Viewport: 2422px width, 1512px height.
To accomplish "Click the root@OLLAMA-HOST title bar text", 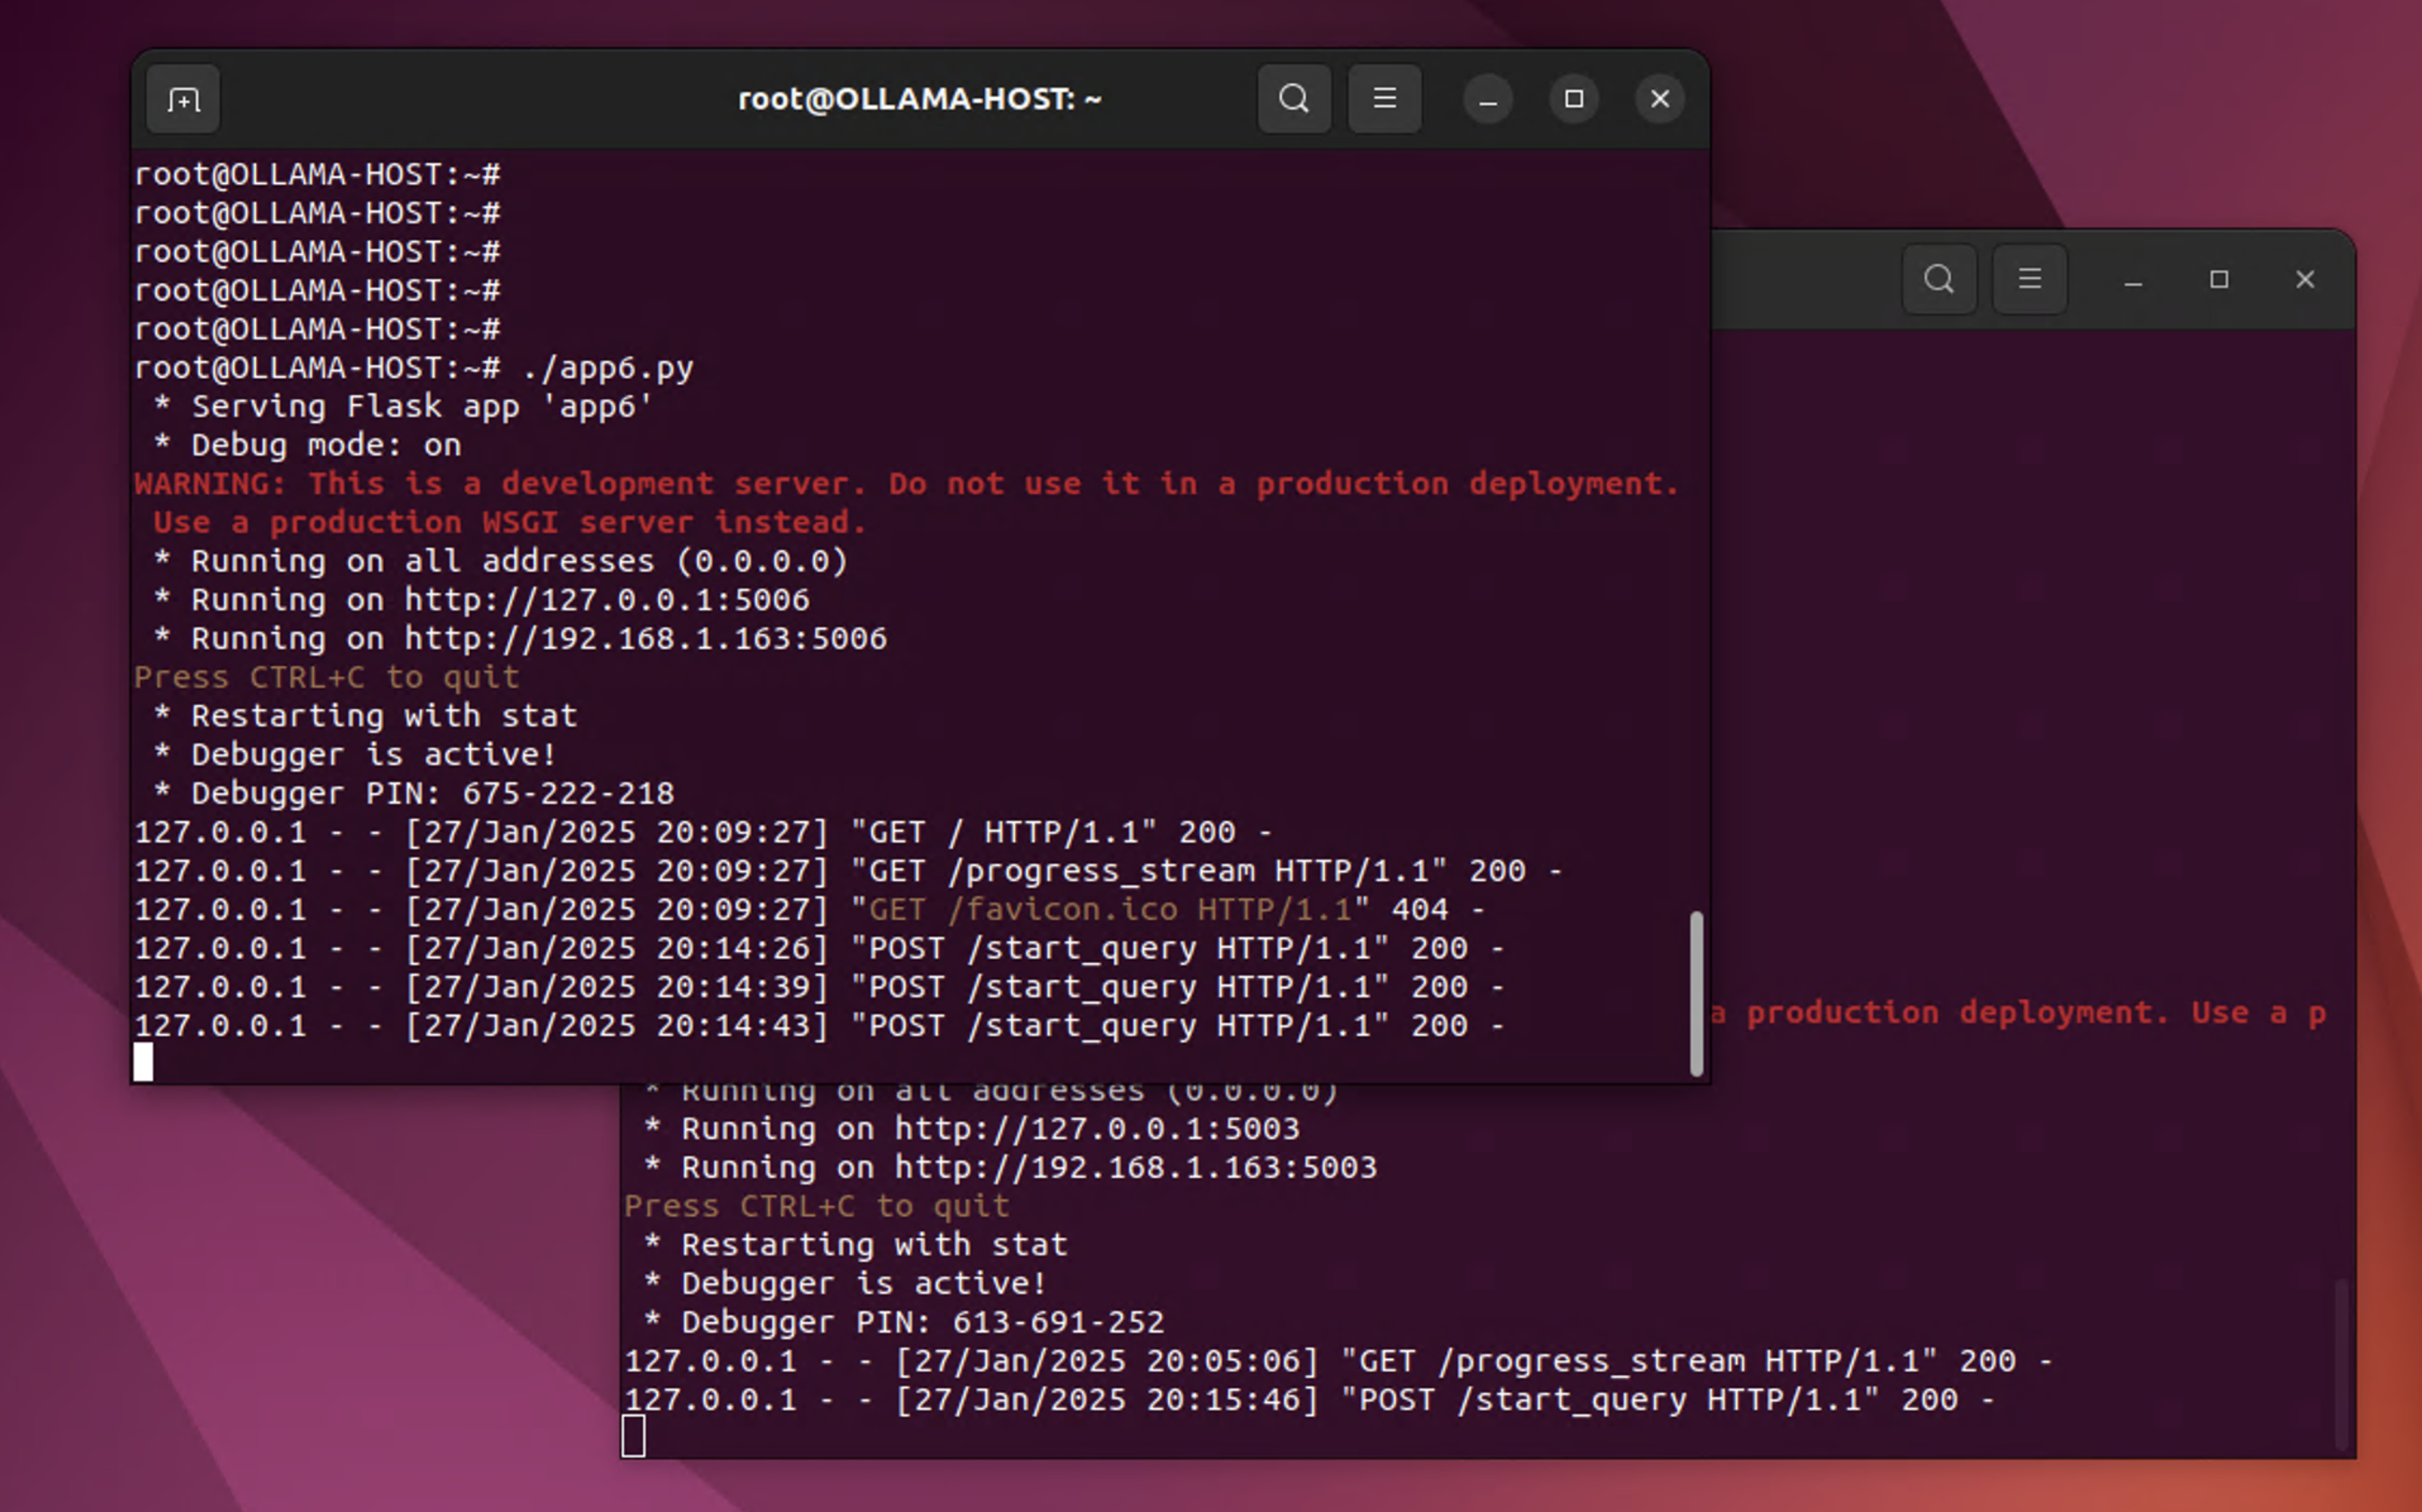I will [x=919, y=99].
